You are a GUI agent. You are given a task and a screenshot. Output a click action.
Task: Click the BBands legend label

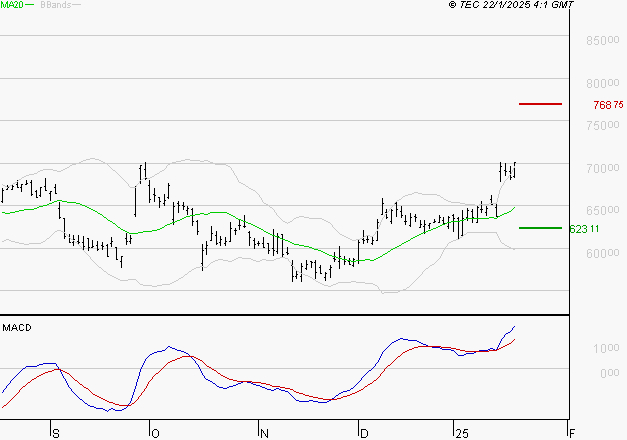(x=56, y=5)
